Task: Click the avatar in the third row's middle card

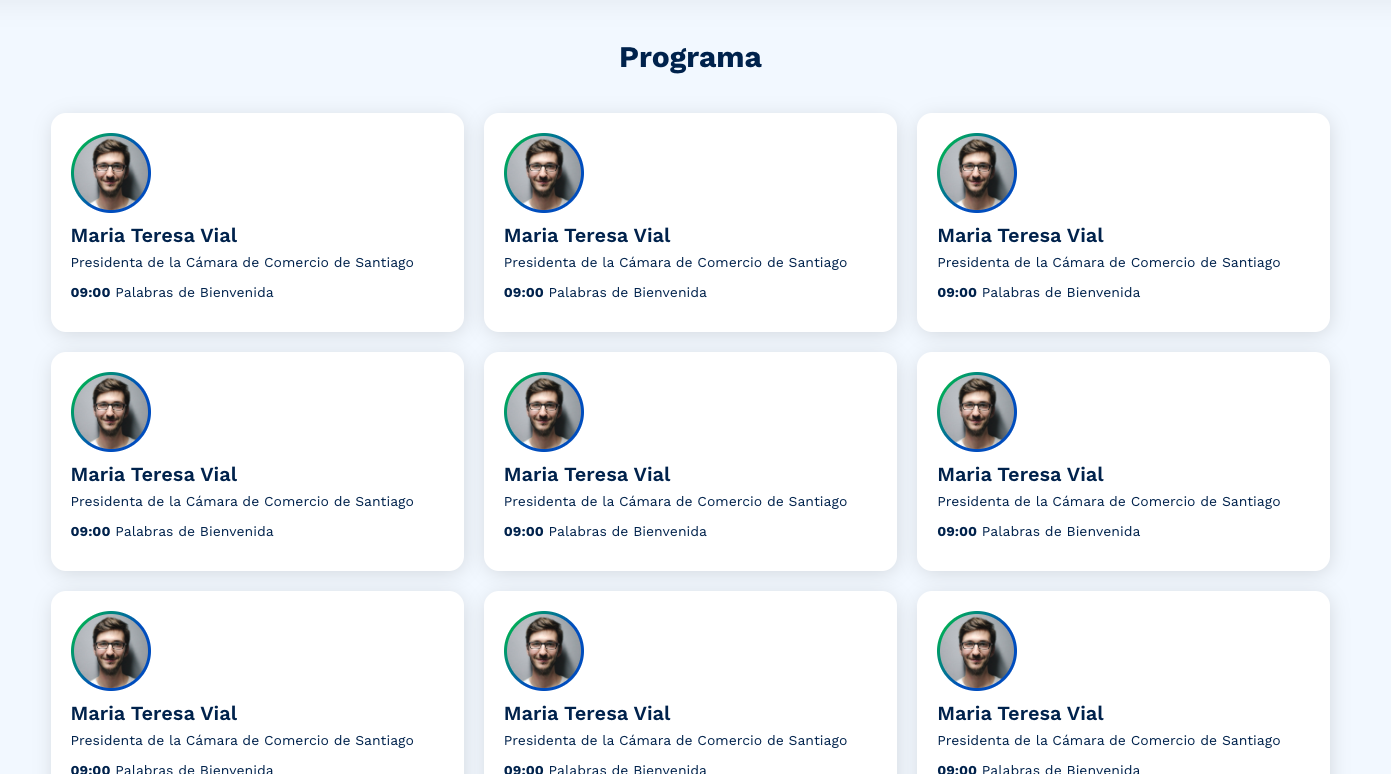Action: (544, 651)
